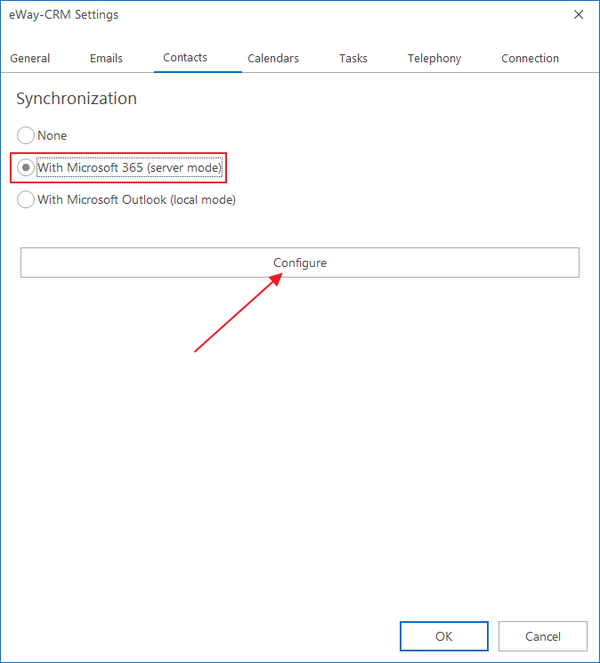Image resolution: width=600 pixels, height=663 pixels.
Task: Confirm settings with OK
Action: [444, 636]
